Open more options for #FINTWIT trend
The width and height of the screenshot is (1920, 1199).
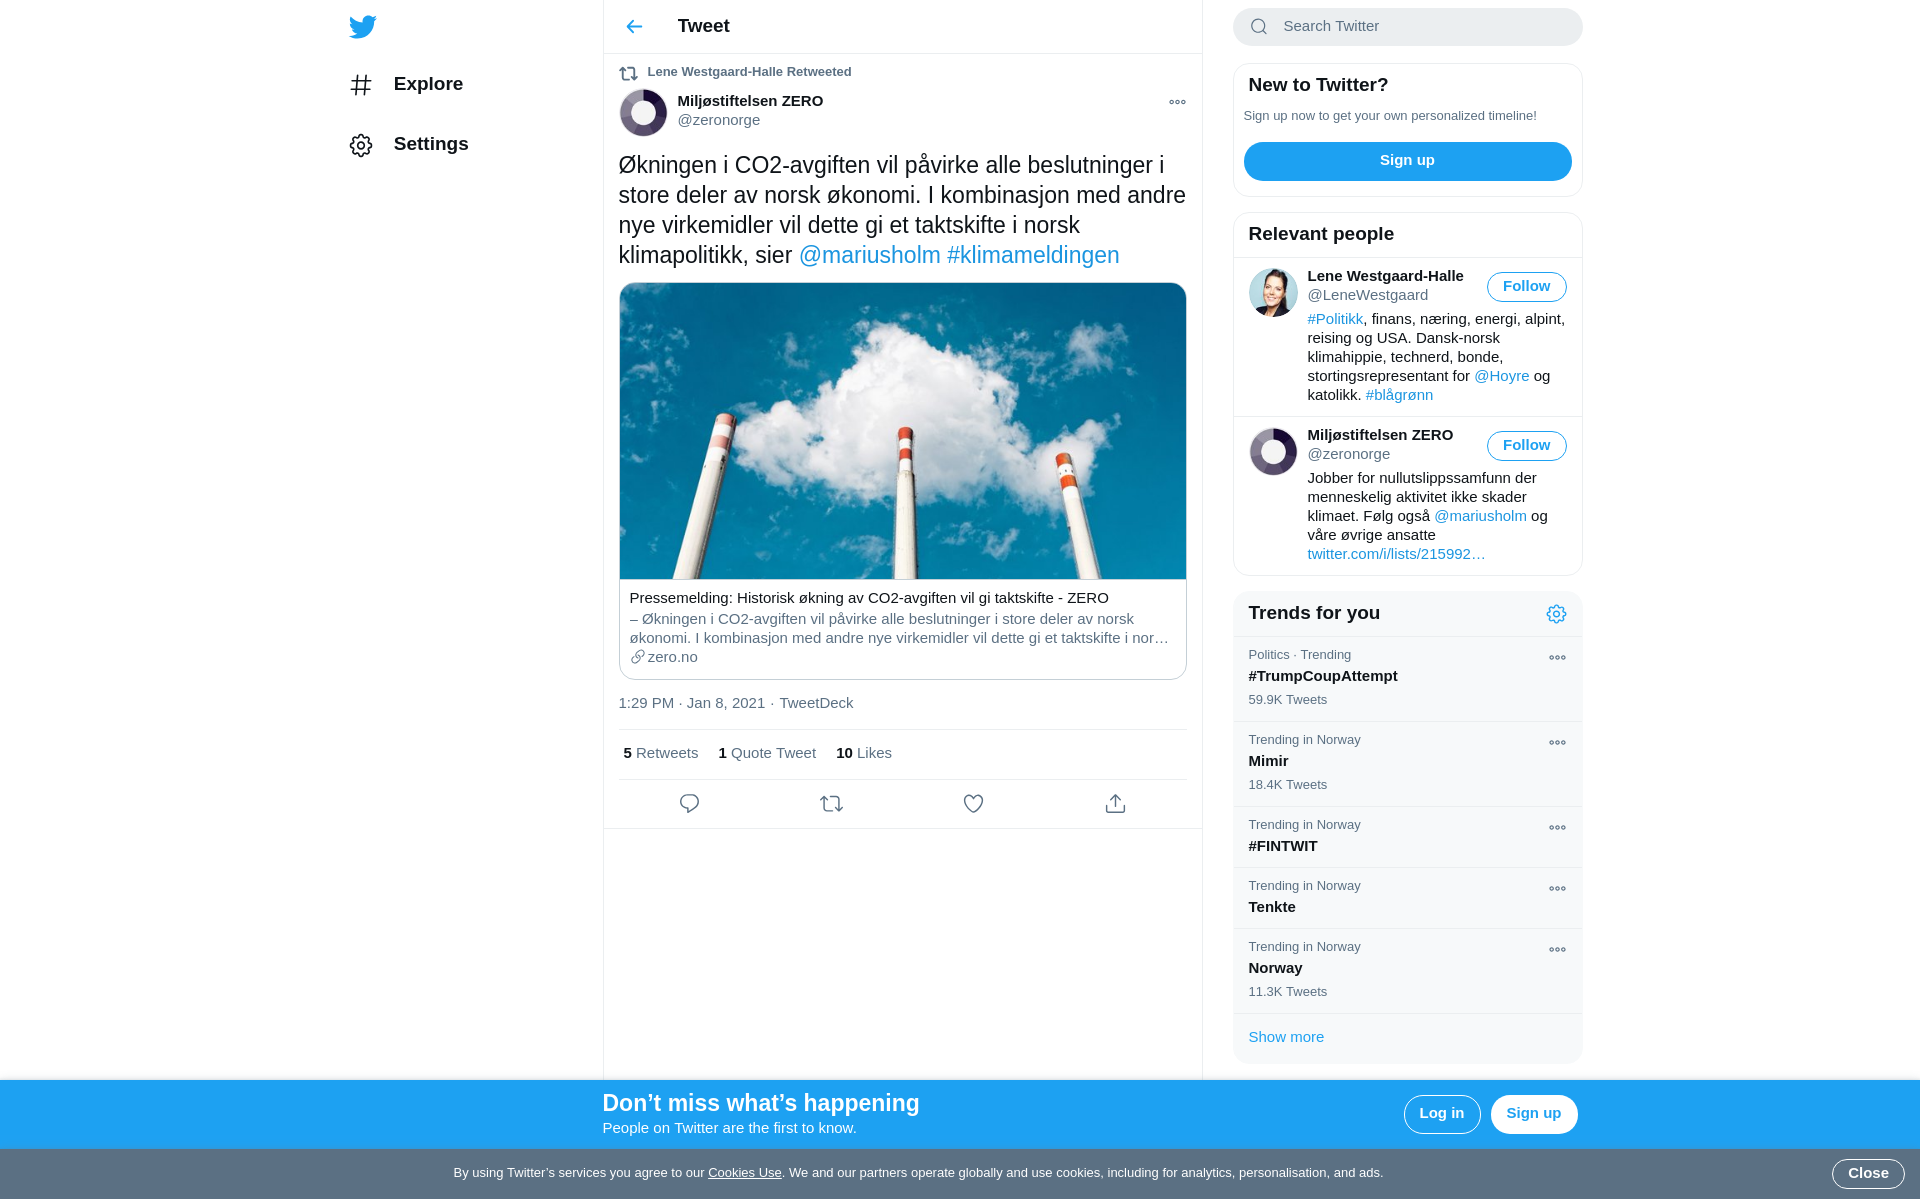1557,828
